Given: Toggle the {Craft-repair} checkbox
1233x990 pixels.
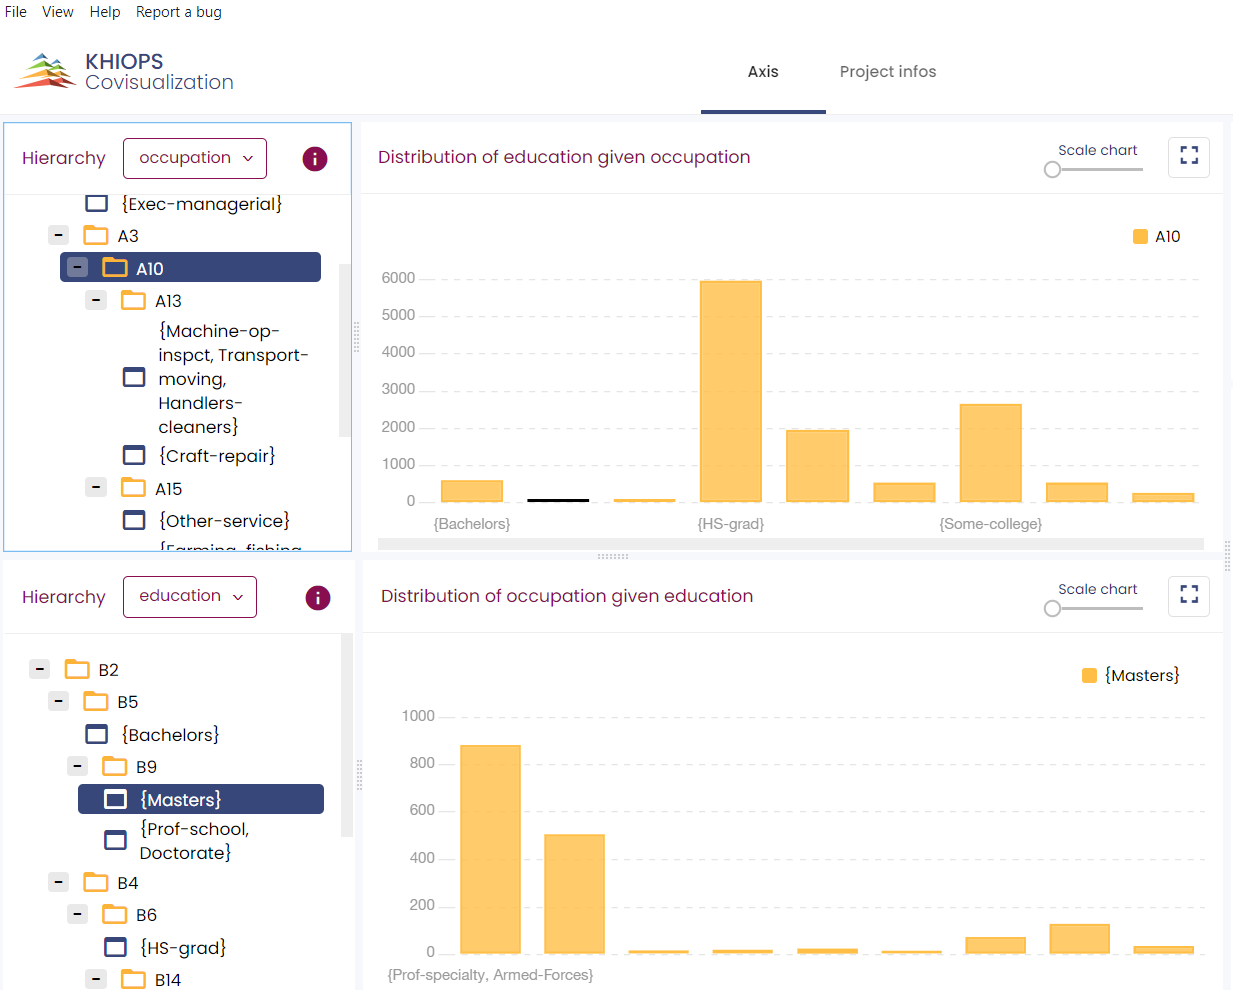Looking at the screenshot, I should (x=134, y=456).
